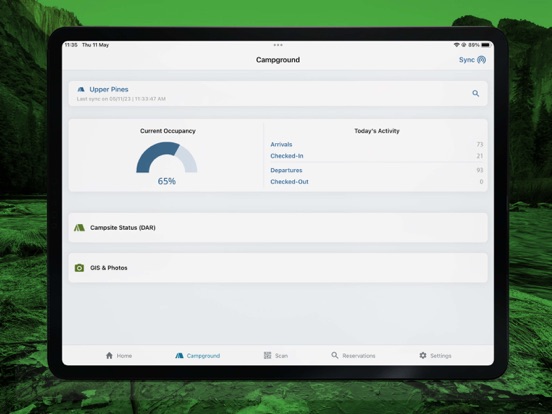
Task: Click the Scan QR code icon
Action: pyautogui.click(x=268, y=356)
